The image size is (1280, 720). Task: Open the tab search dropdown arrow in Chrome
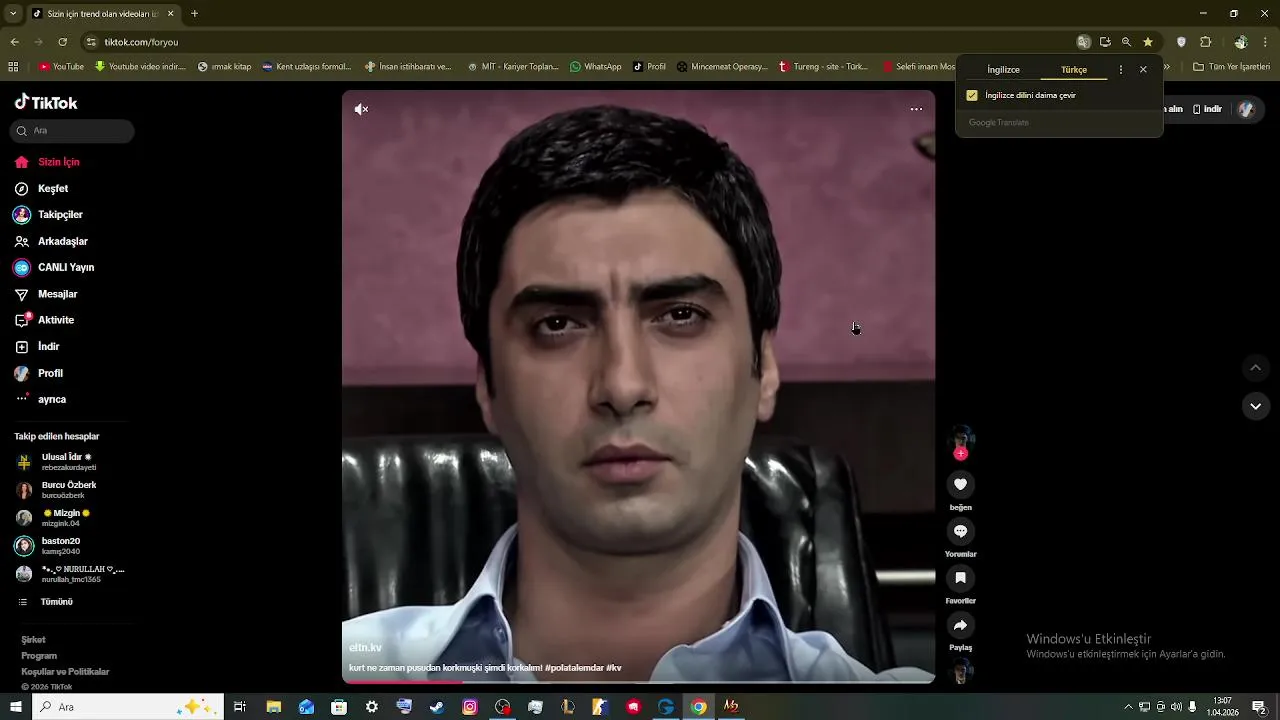[12, 14]
